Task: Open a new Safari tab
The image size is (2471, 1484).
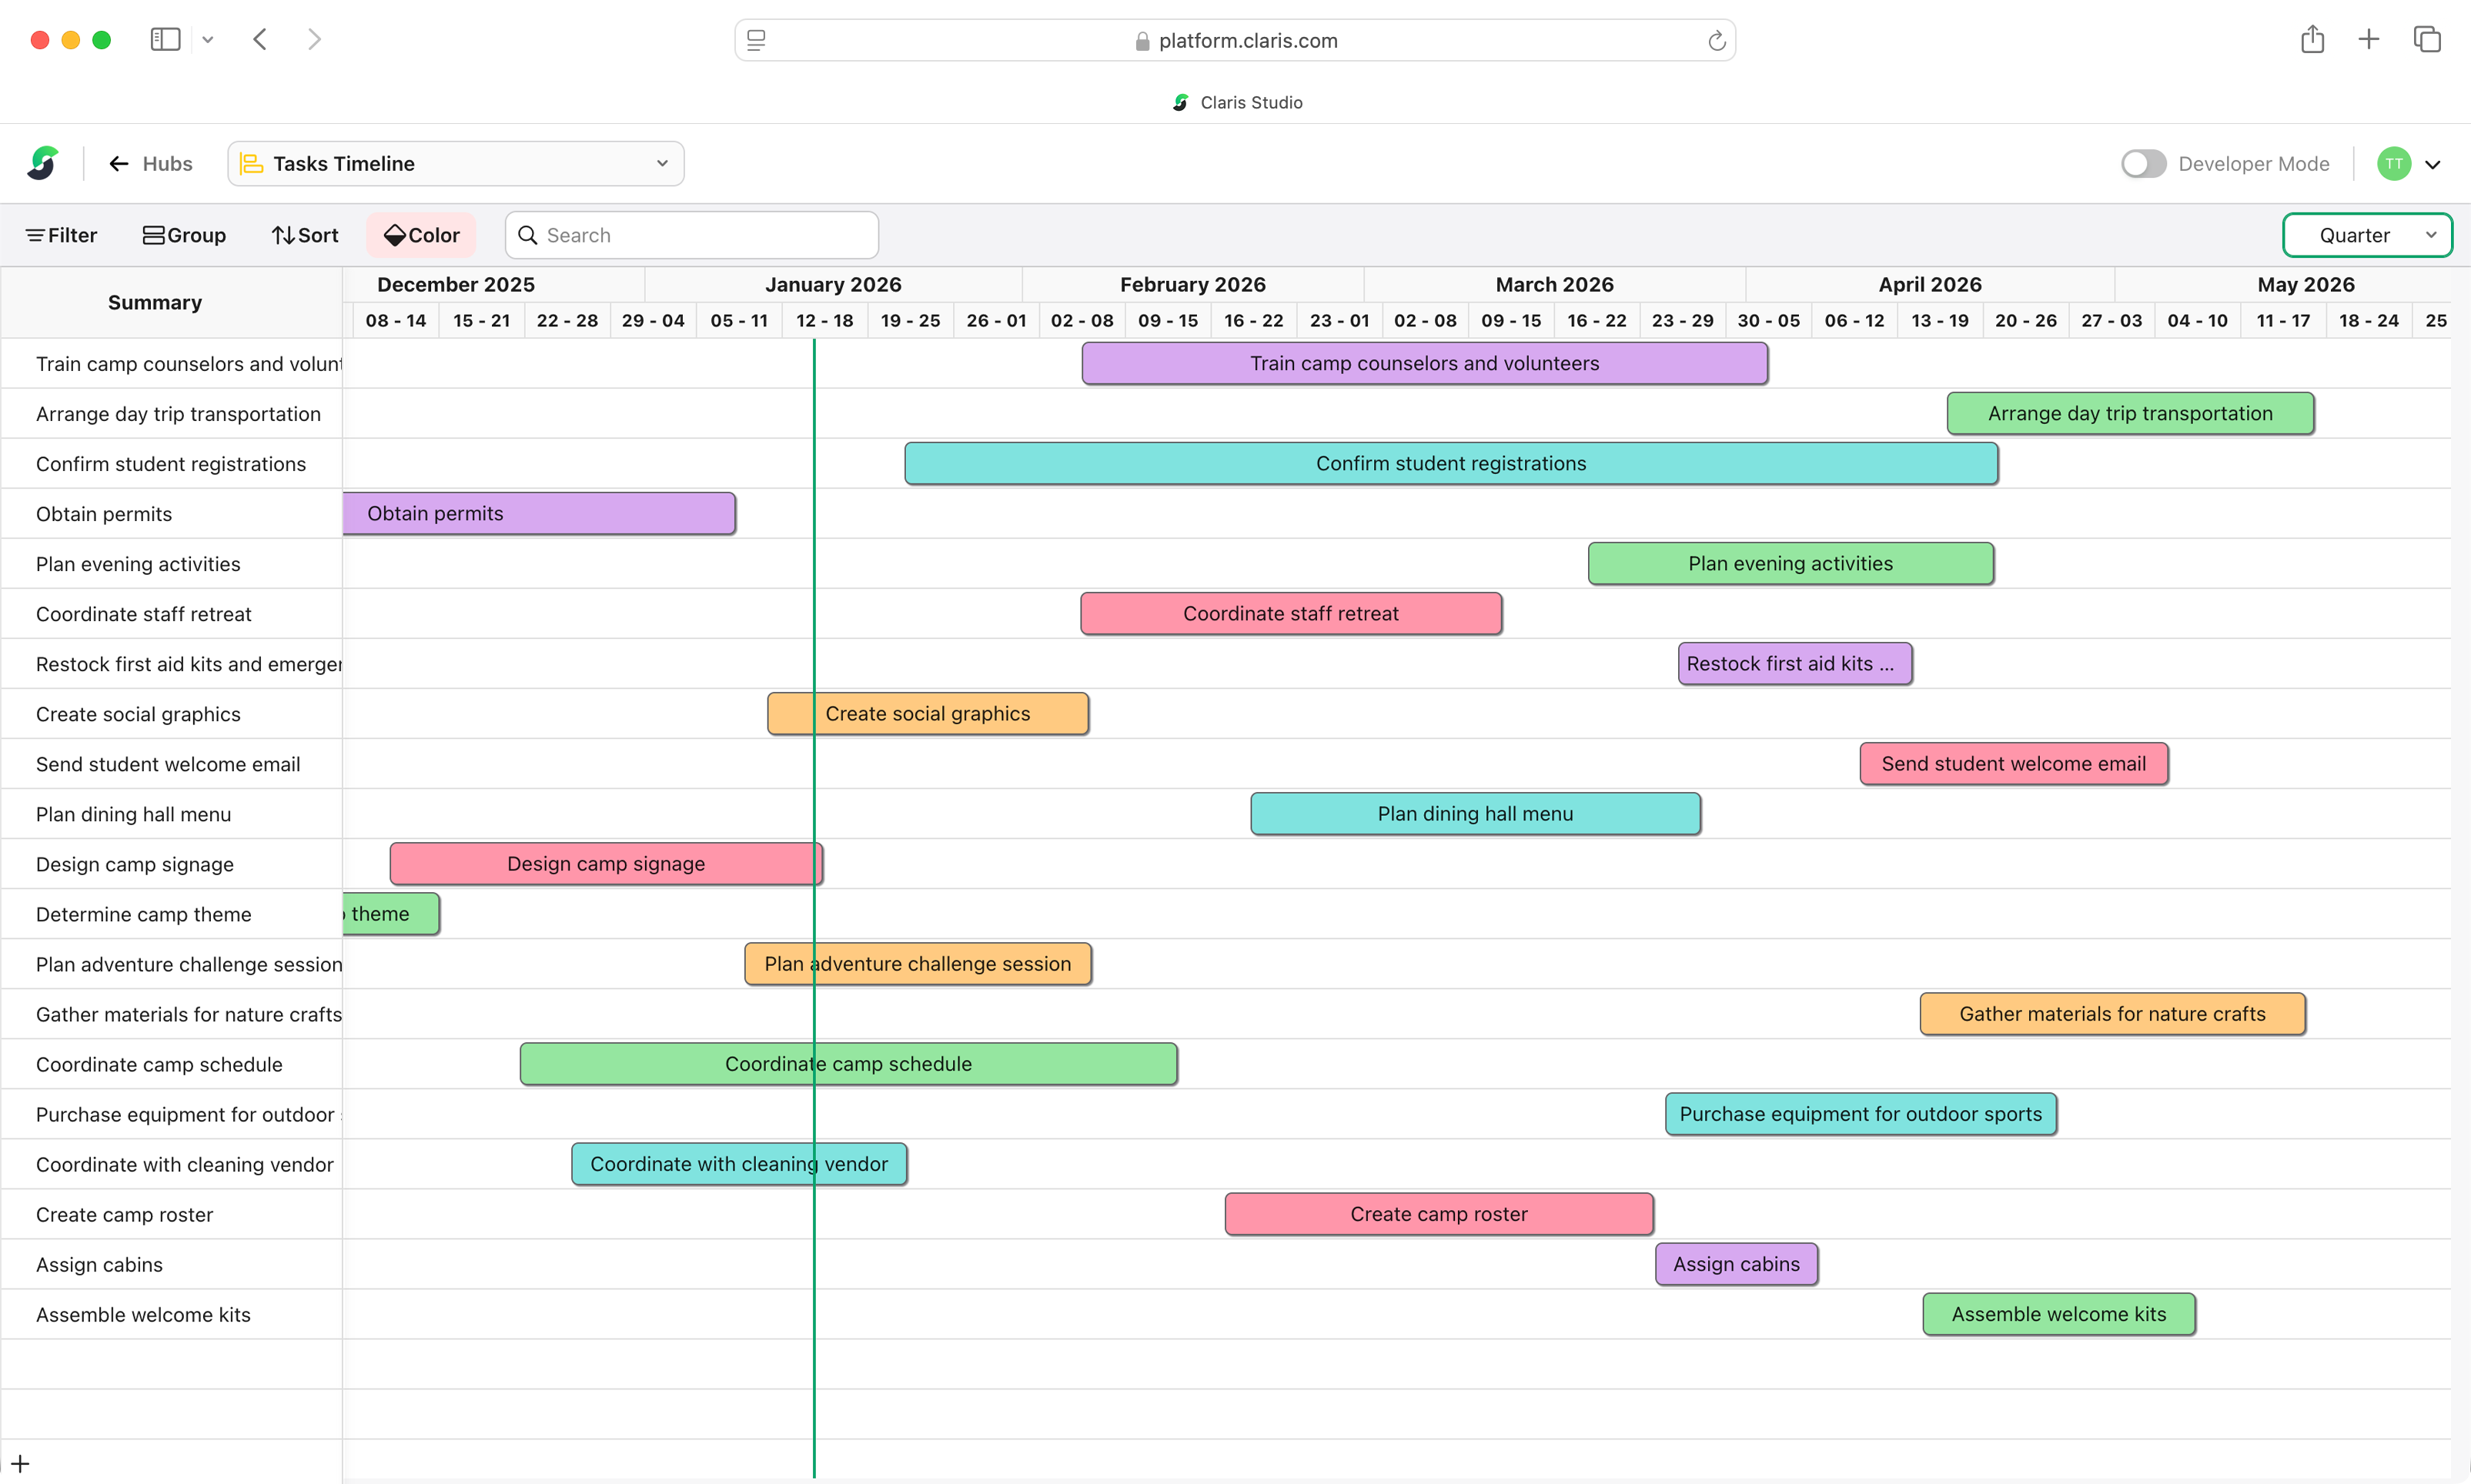Action: coord(2368,40)
